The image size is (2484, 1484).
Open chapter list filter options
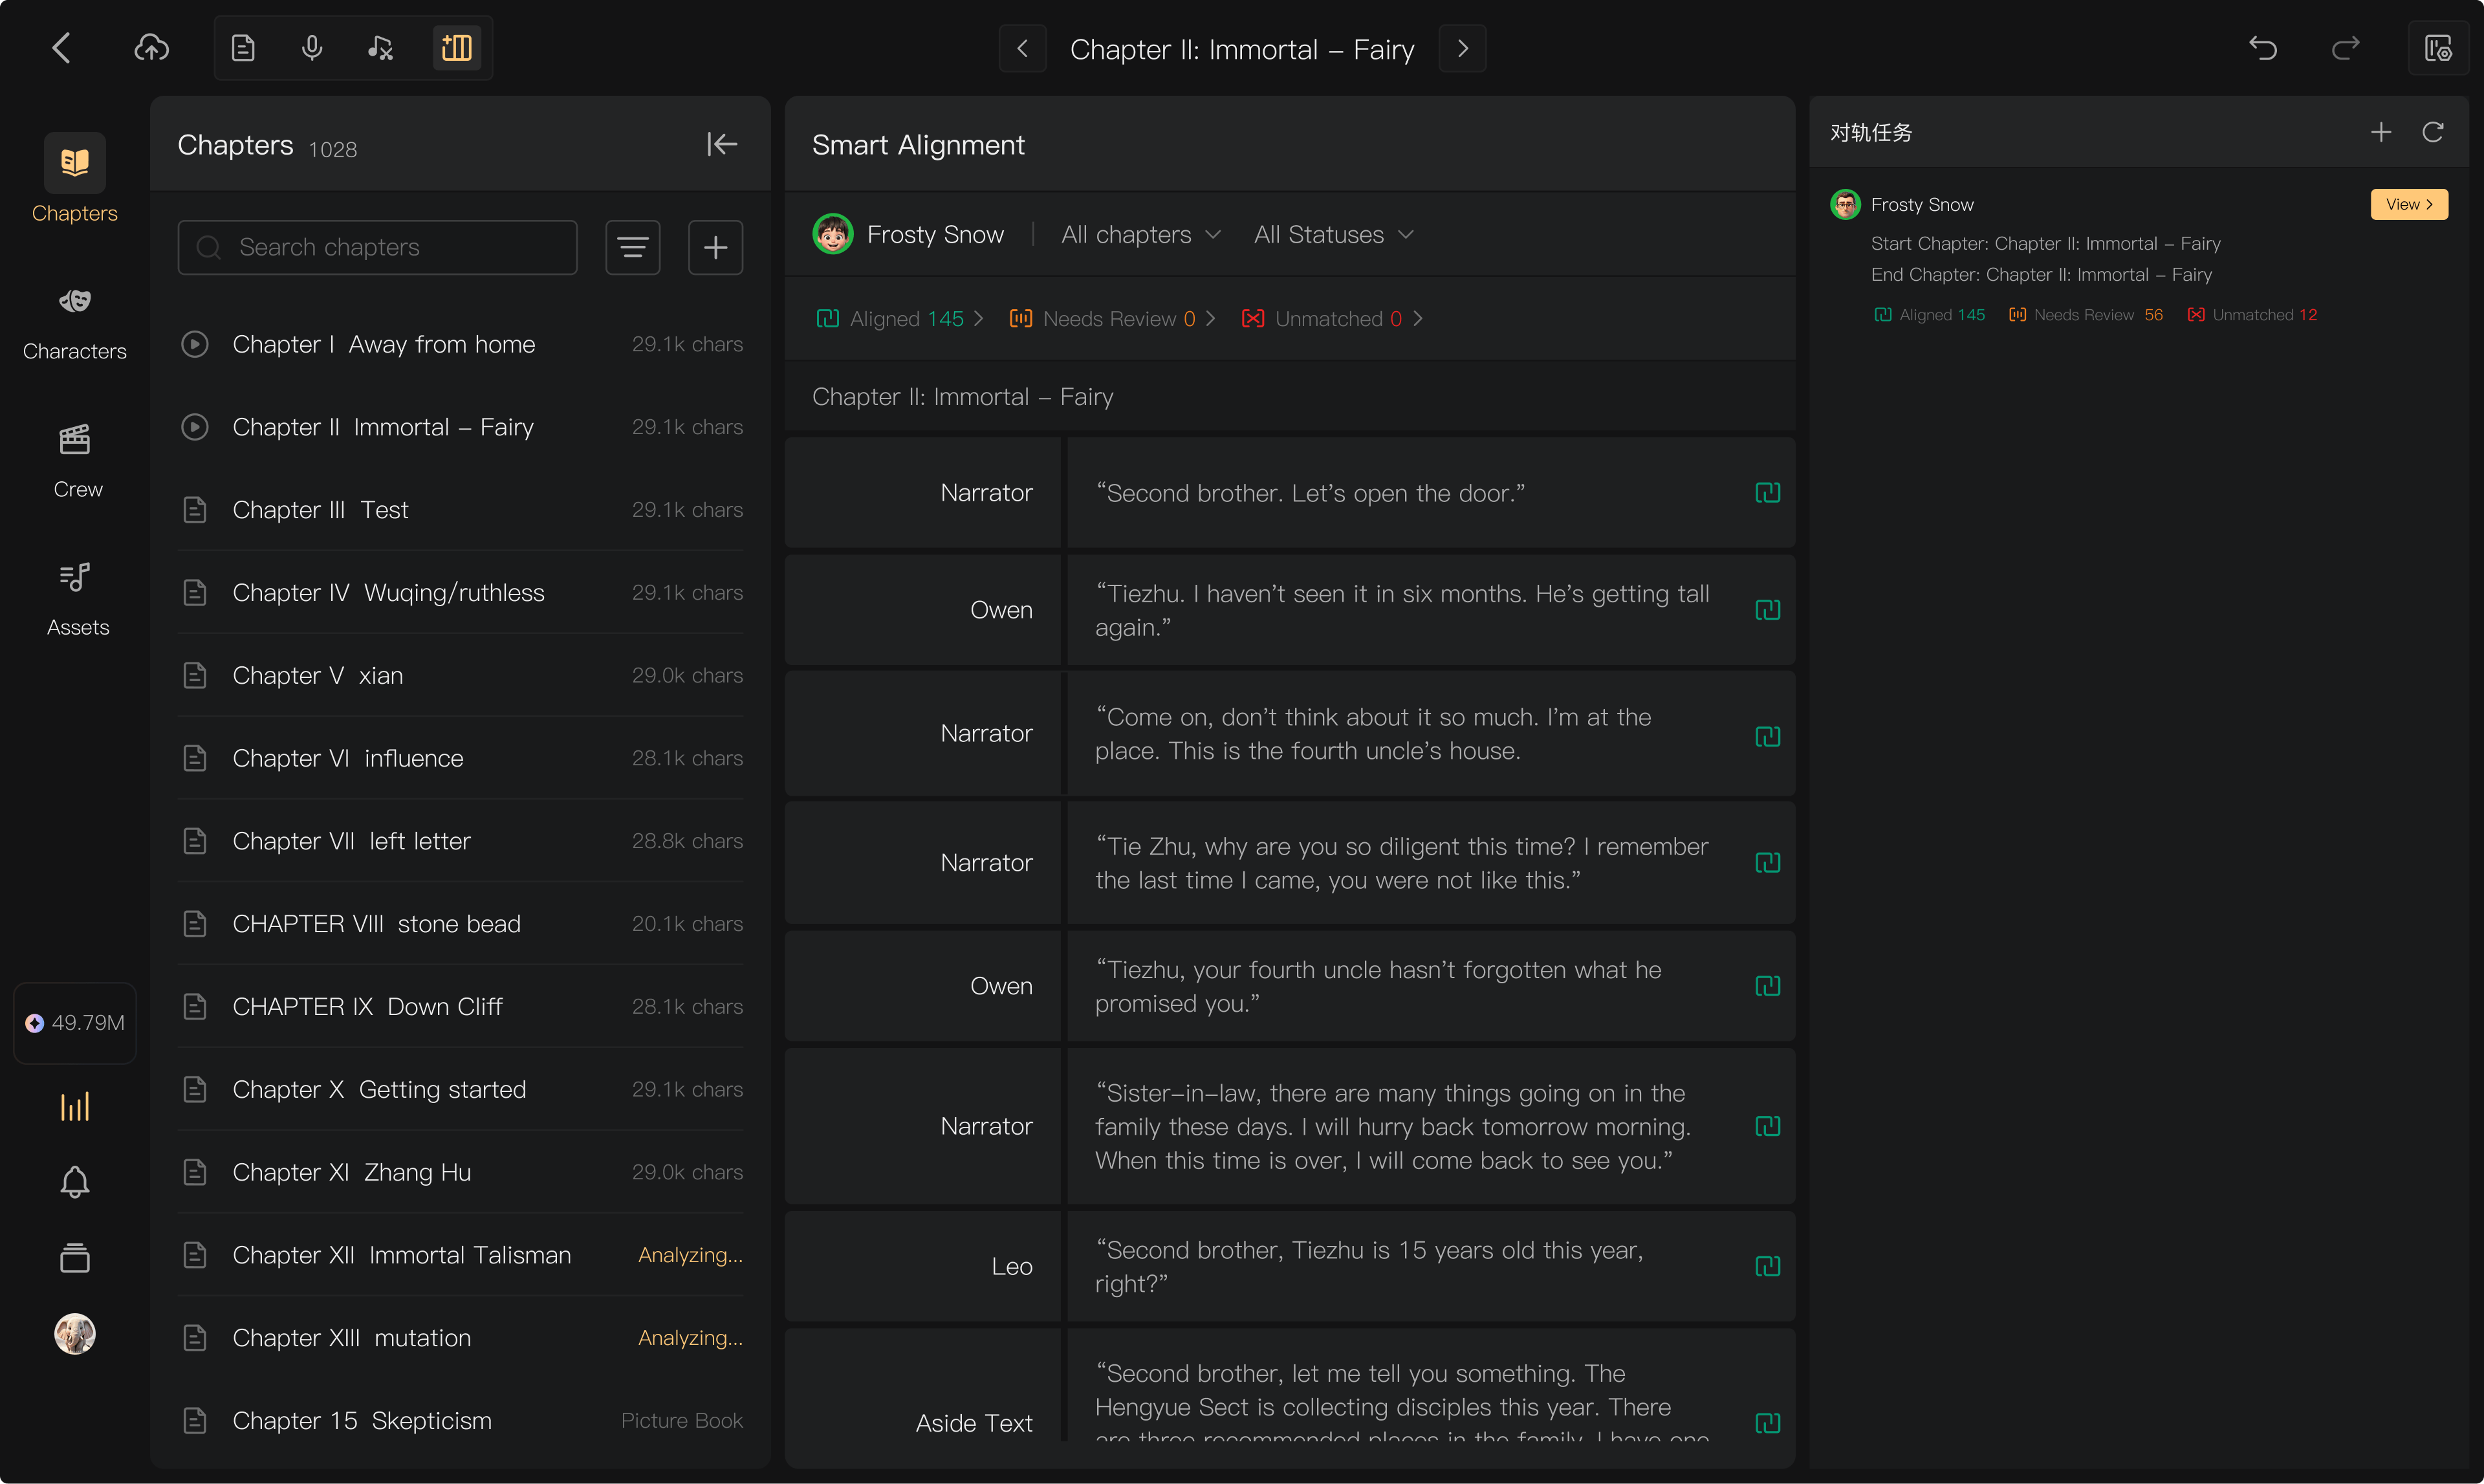[x=633, y=247]
